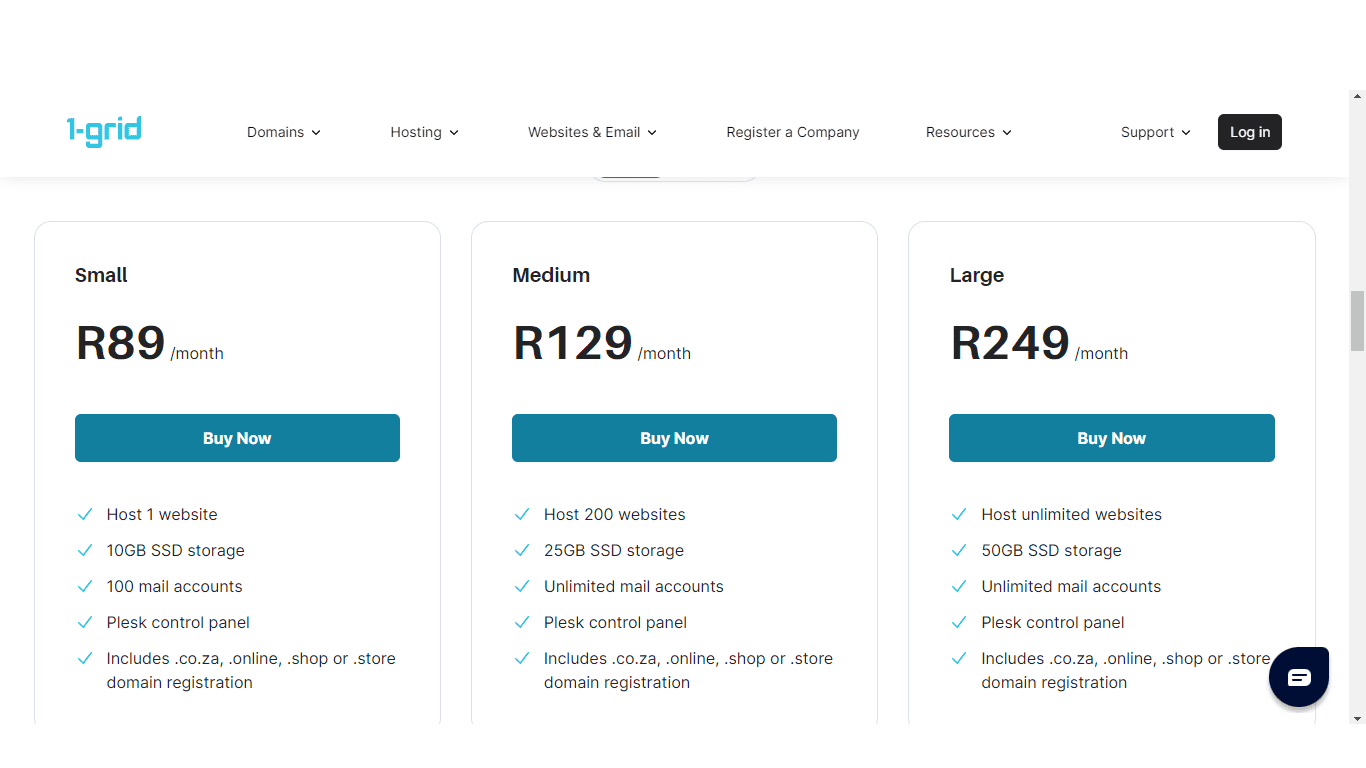Click checkmark icon beside 100 mail accounts
Screen dimensions: 1366x768
point(85,586)
